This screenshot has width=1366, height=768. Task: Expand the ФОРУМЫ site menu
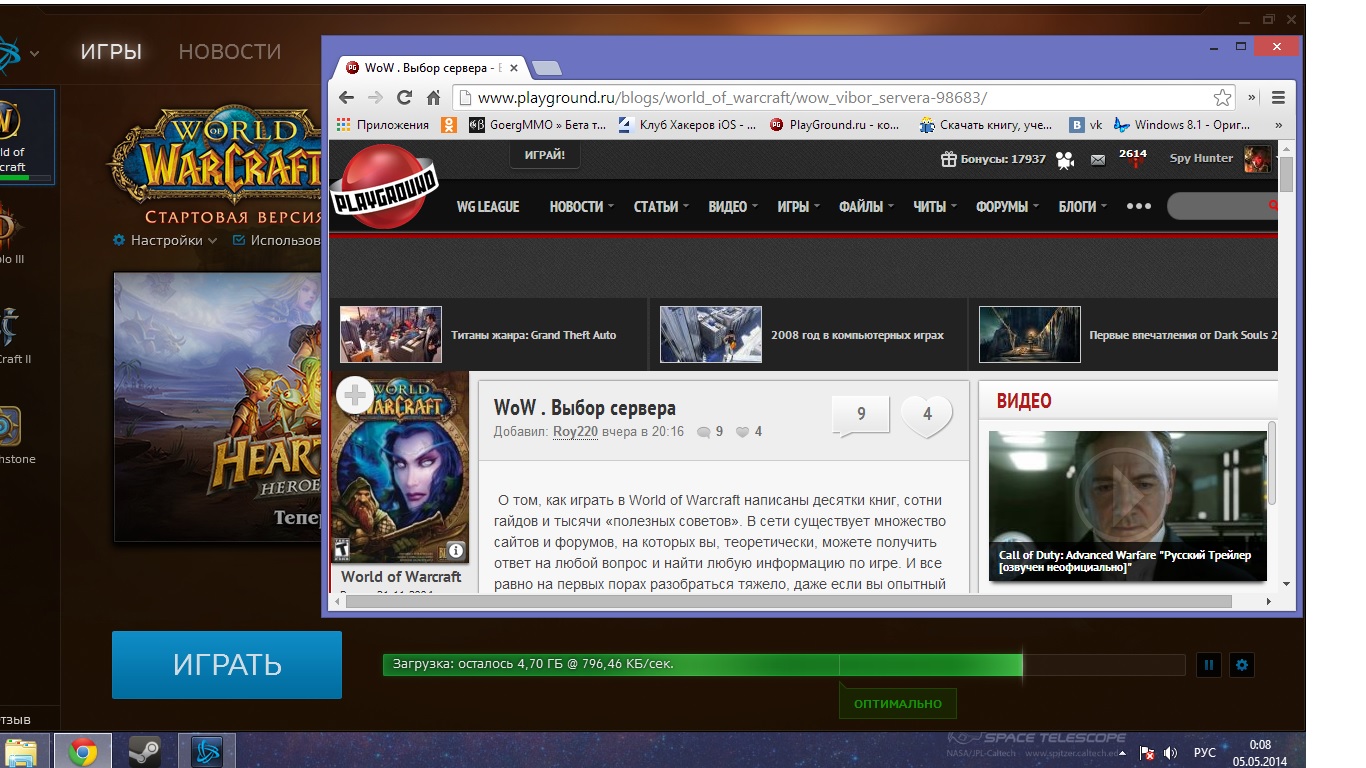tap(1007, 206)
